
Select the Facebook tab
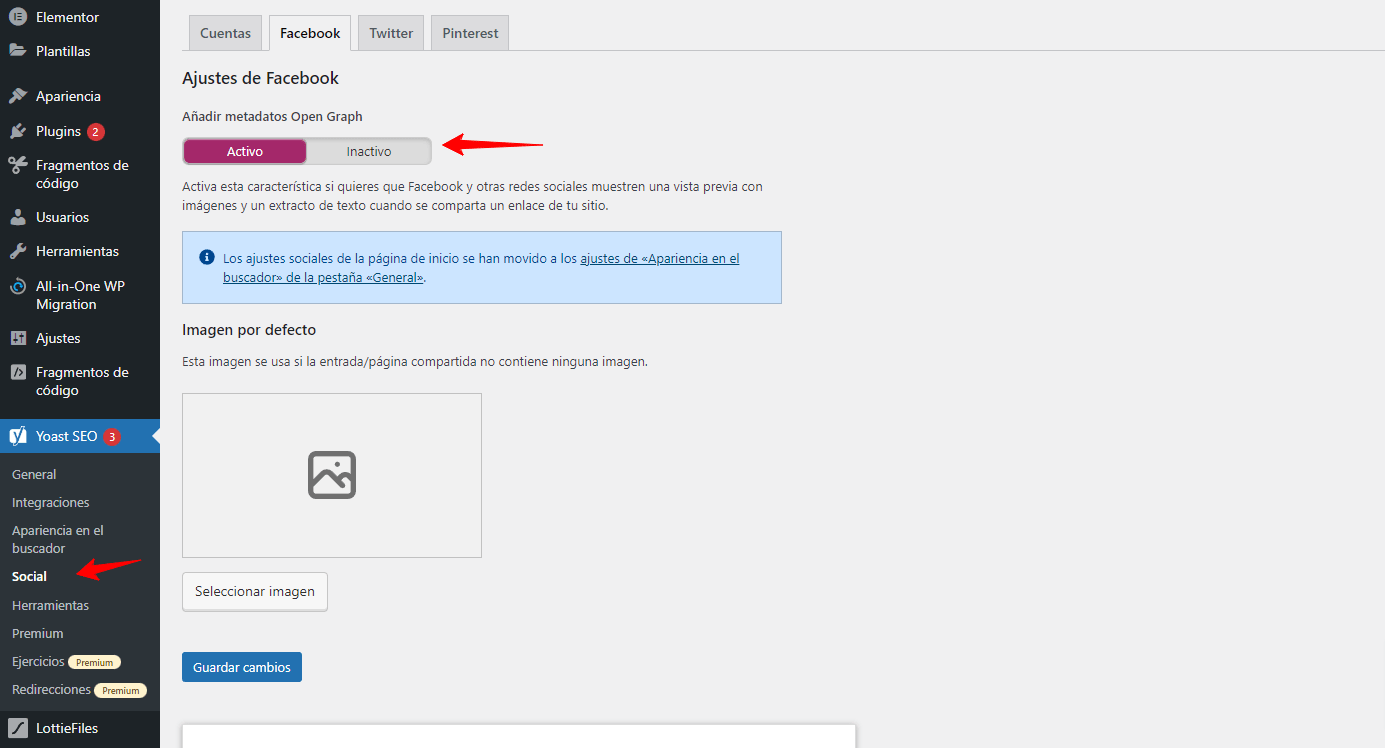[310, 33]
